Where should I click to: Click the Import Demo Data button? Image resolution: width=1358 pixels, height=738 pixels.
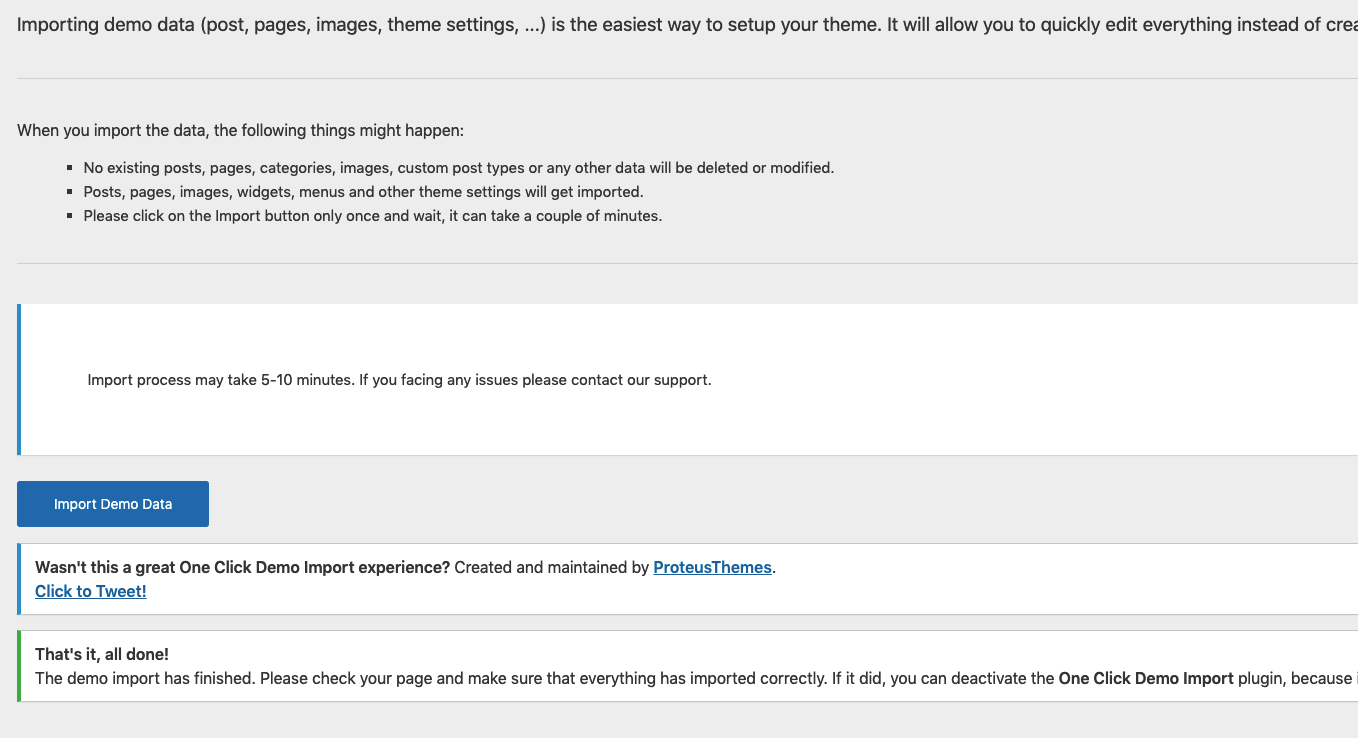pos(113,504)
